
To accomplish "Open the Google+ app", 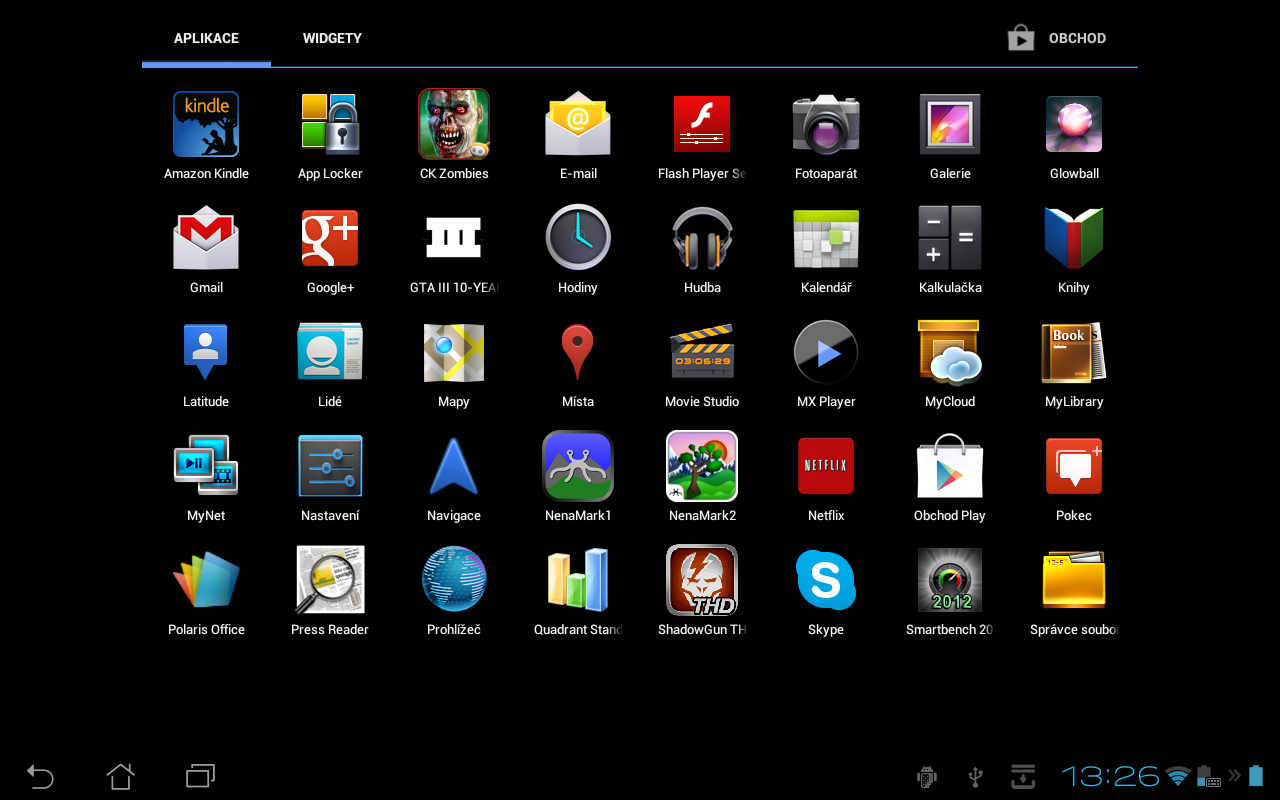I will [x=330, y=238].
